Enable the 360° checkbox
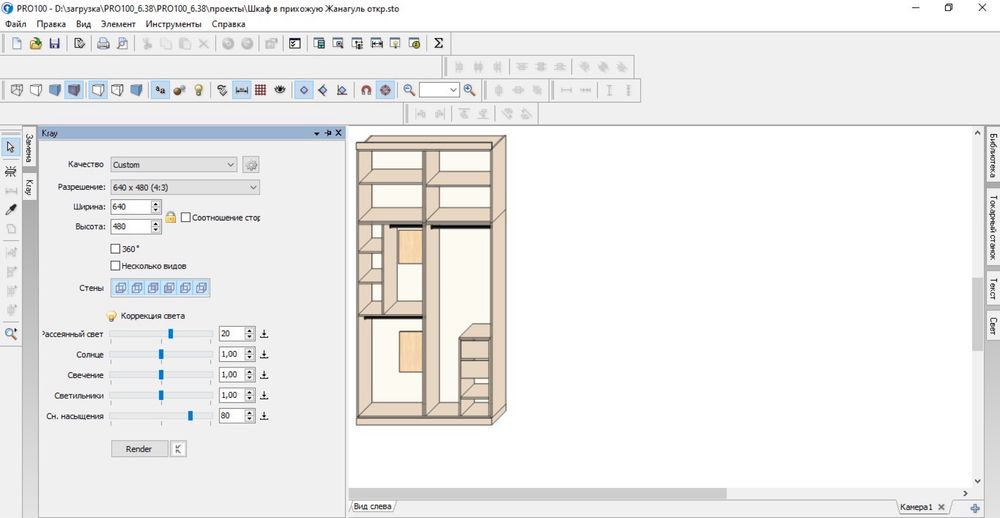 pos(115,249)
